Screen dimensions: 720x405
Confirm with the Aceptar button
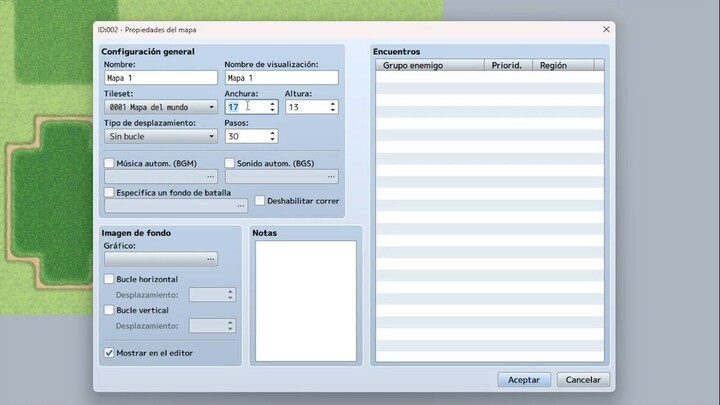coord(524,380)
